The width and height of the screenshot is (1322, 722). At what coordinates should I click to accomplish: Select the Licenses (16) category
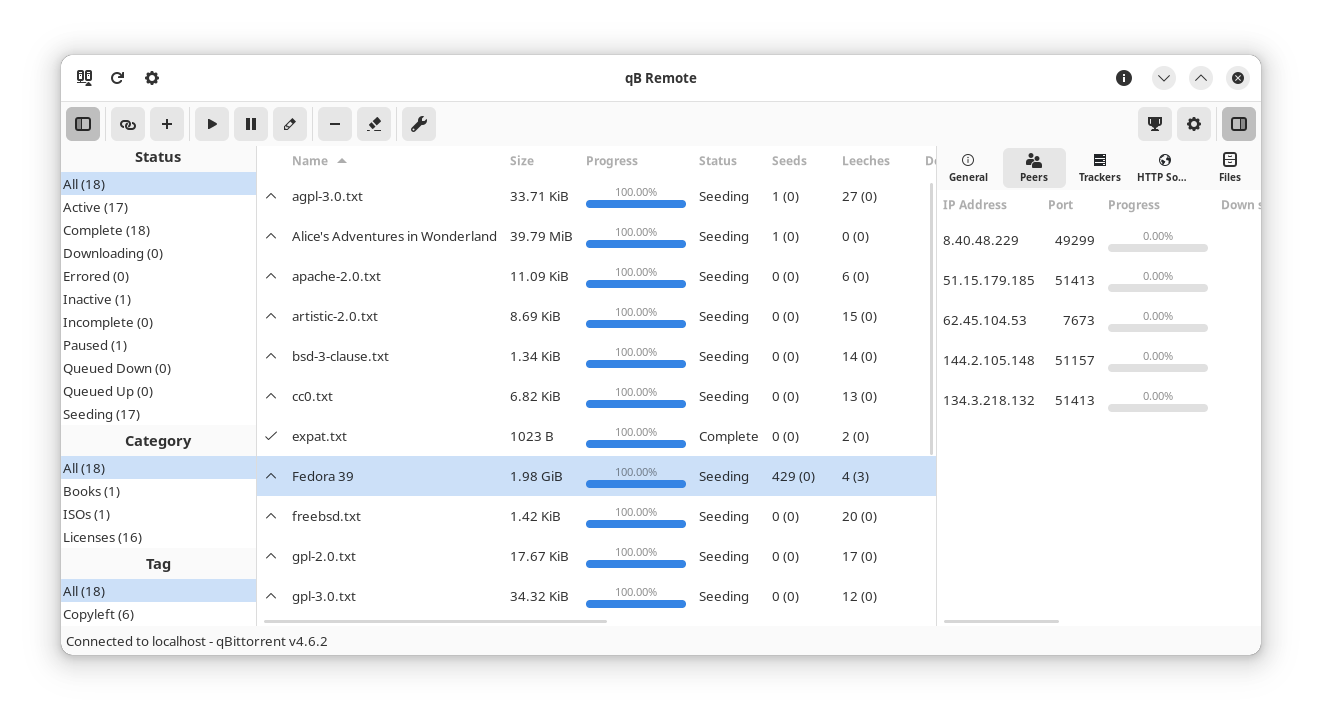click(102, 537)
